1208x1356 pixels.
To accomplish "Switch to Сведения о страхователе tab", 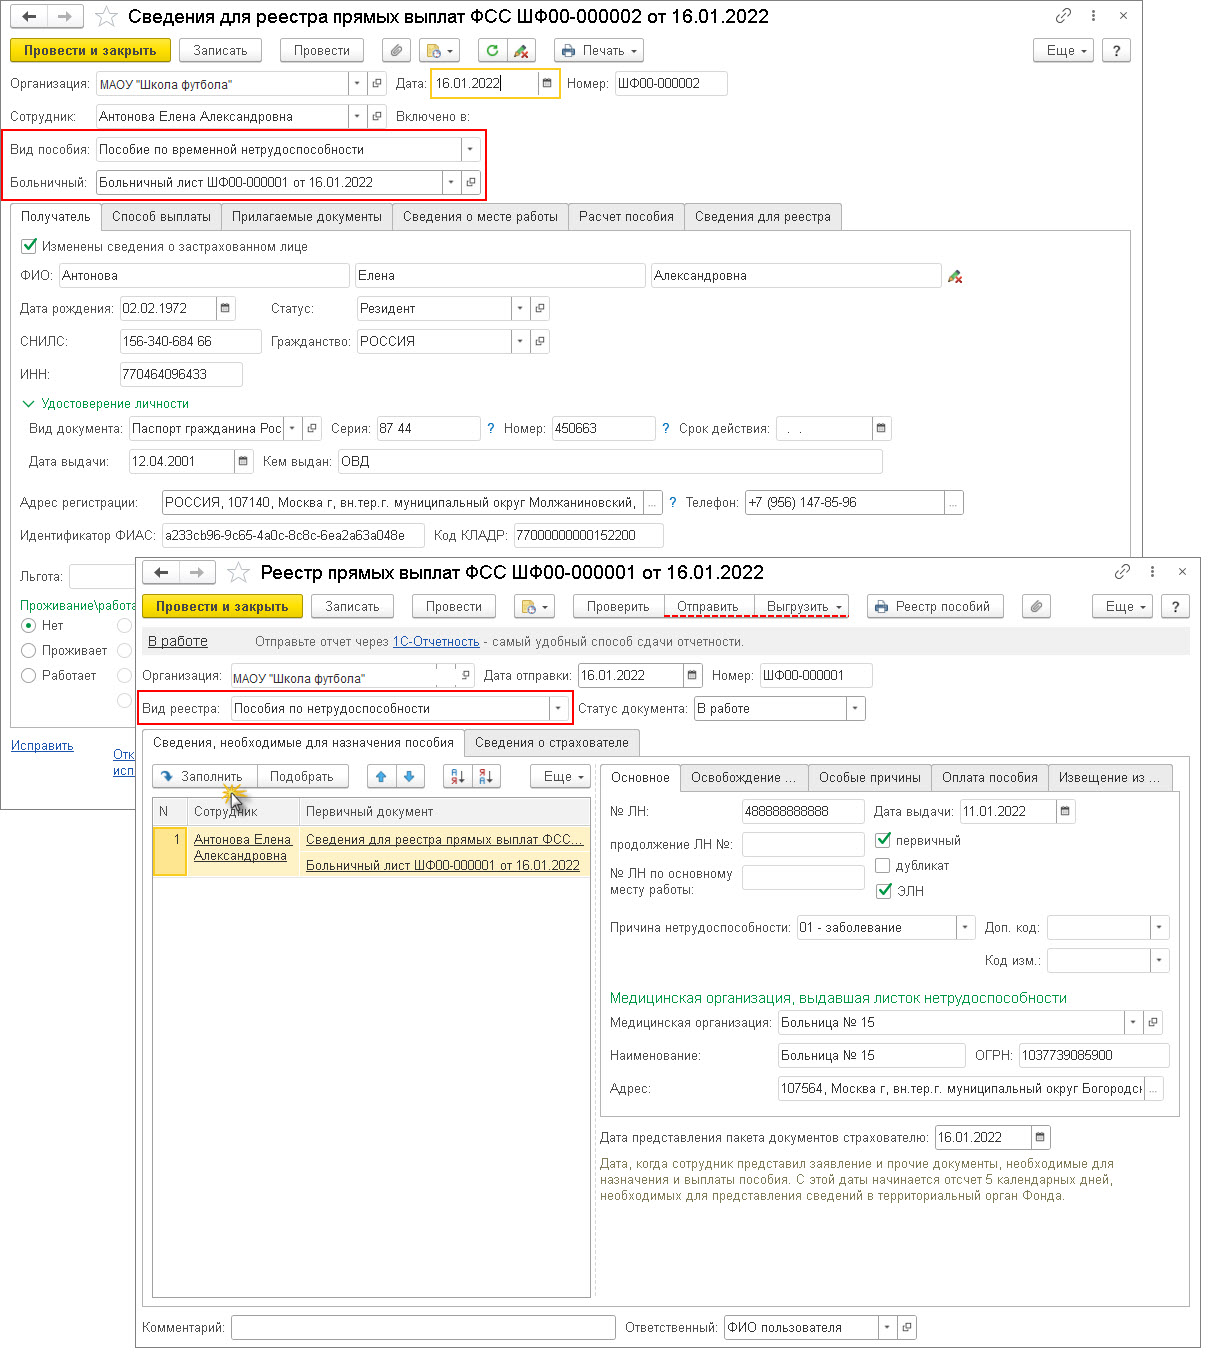I will [x=552, y=742].
